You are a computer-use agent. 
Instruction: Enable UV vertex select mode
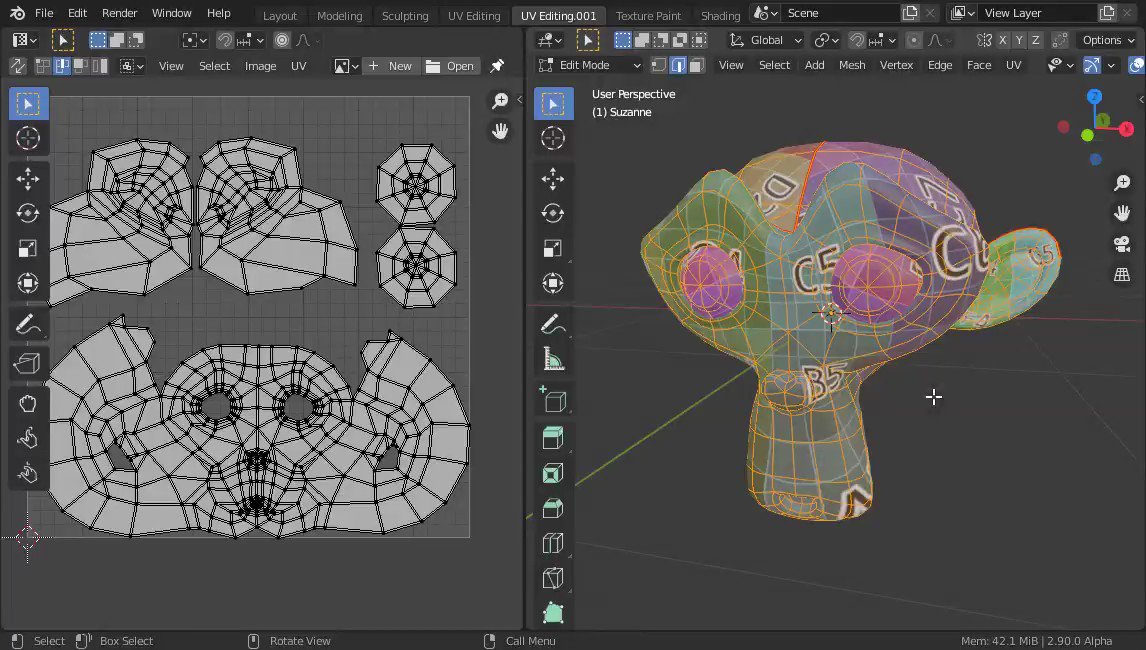(x=43, y=66)
